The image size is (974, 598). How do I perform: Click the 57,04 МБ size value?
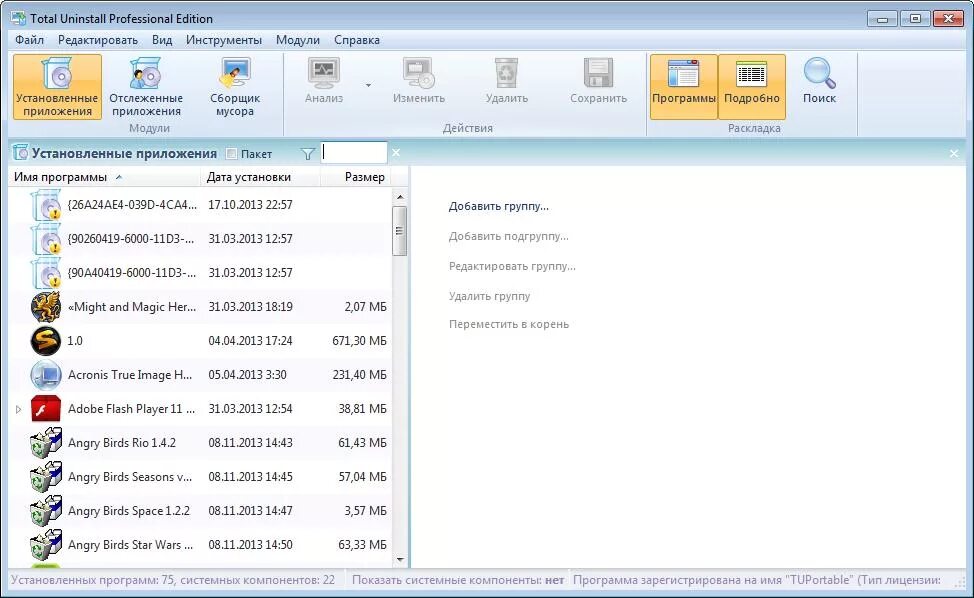[362, 477]
